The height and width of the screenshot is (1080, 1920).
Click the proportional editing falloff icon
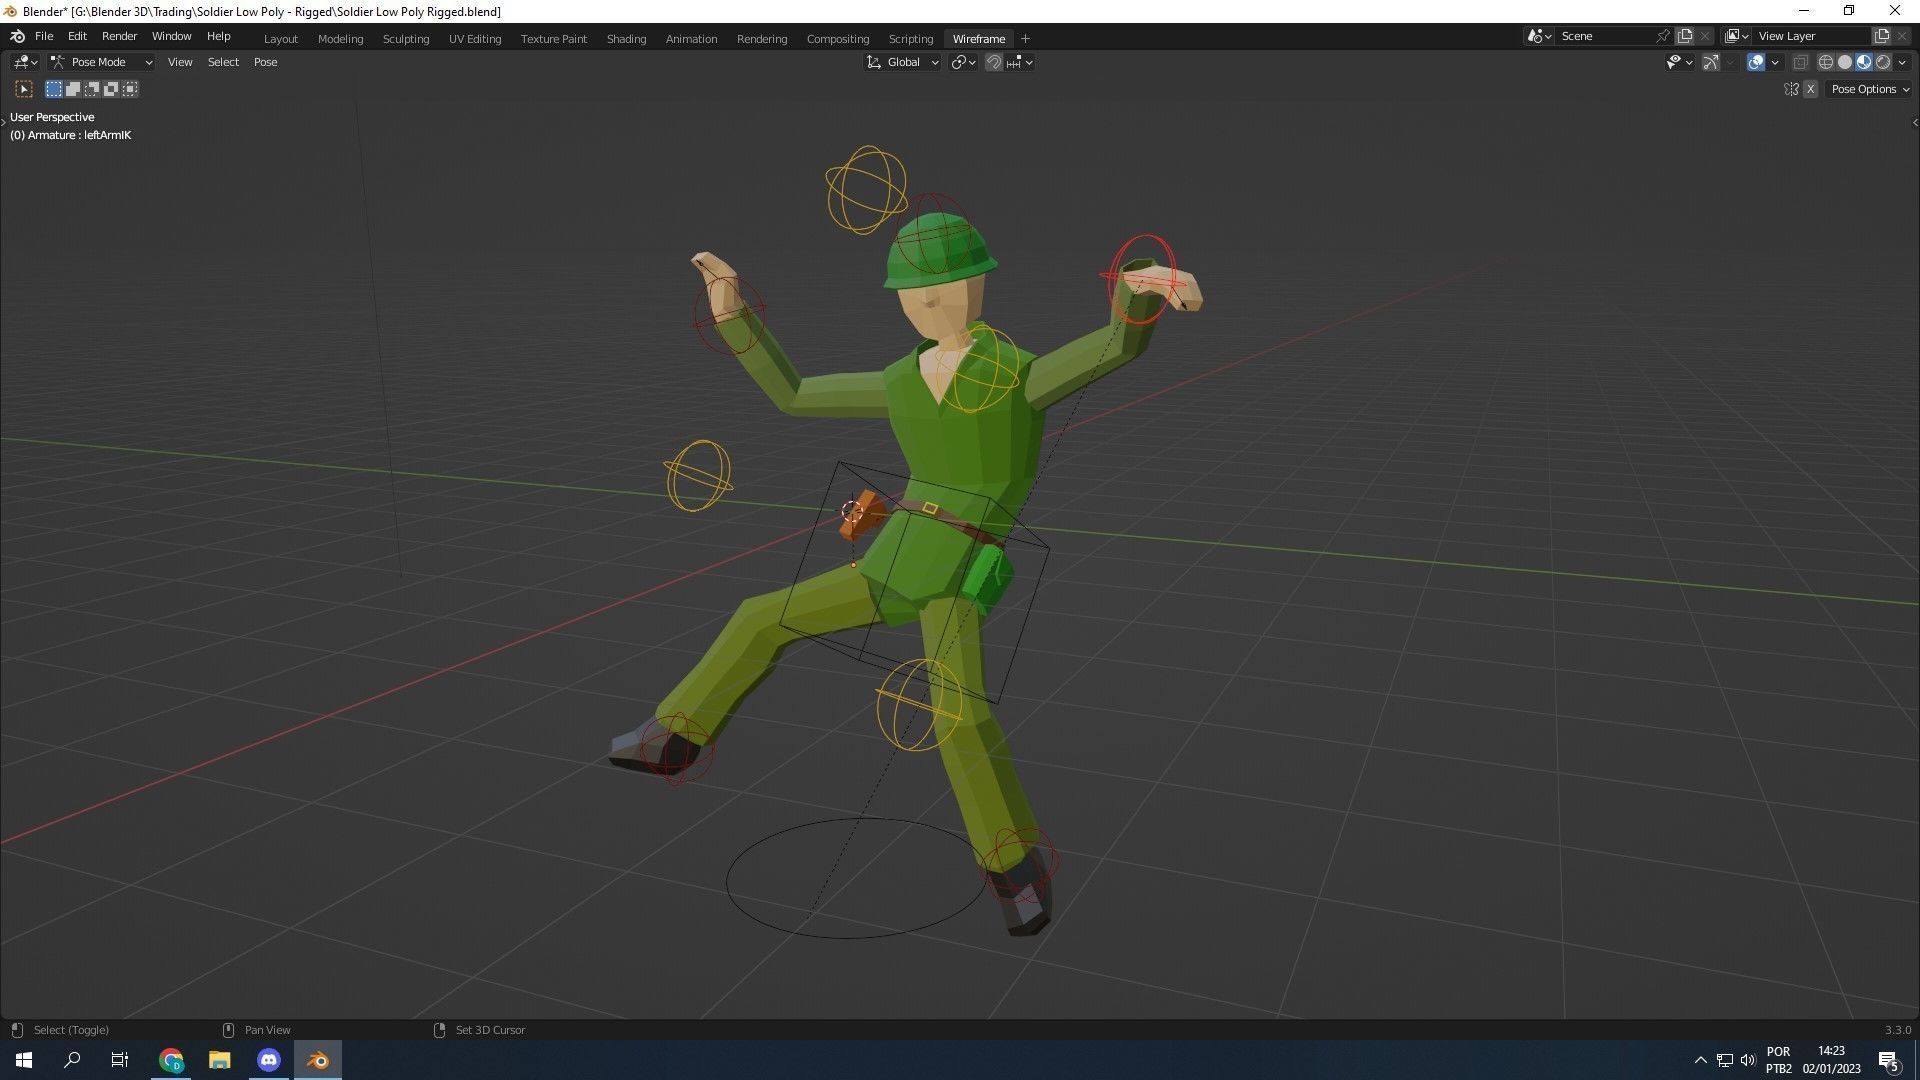point(1014,62)
